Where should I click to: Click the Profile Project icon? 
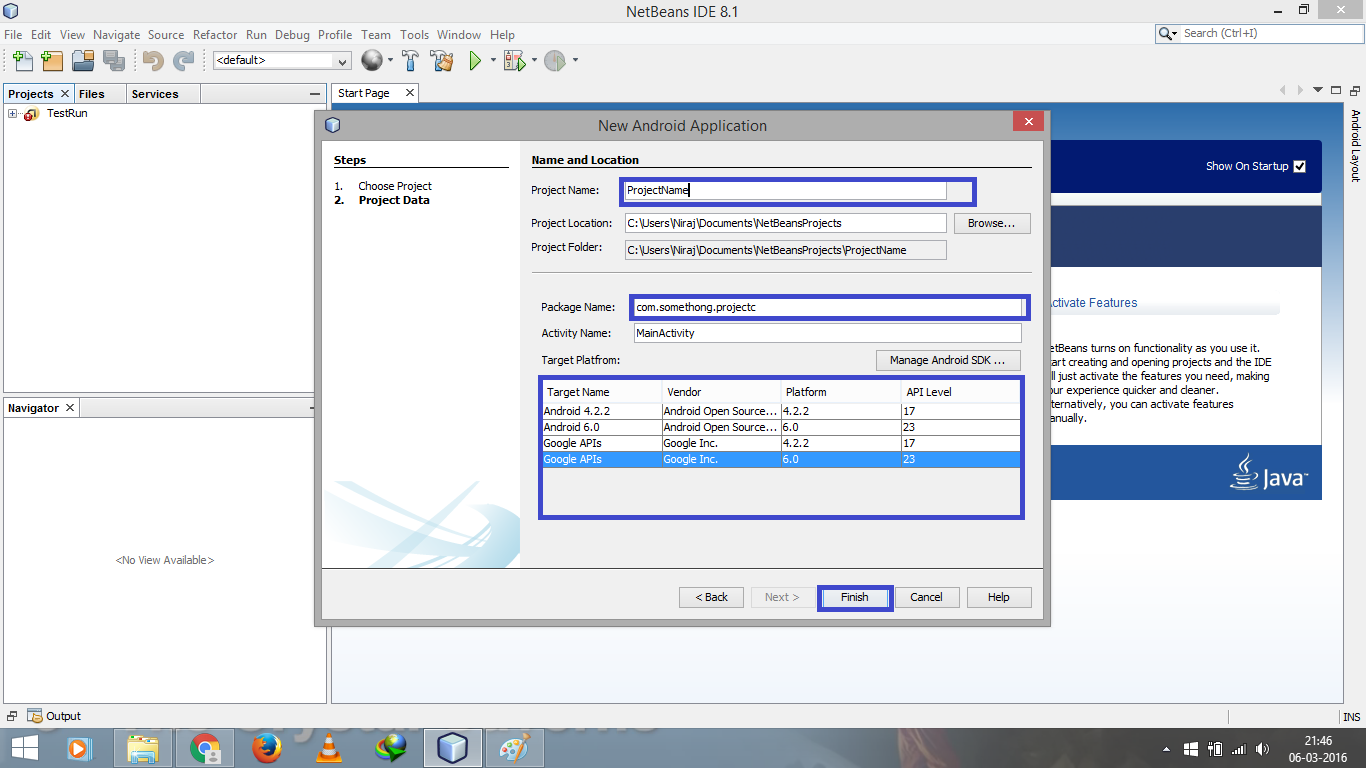(555, 61)
